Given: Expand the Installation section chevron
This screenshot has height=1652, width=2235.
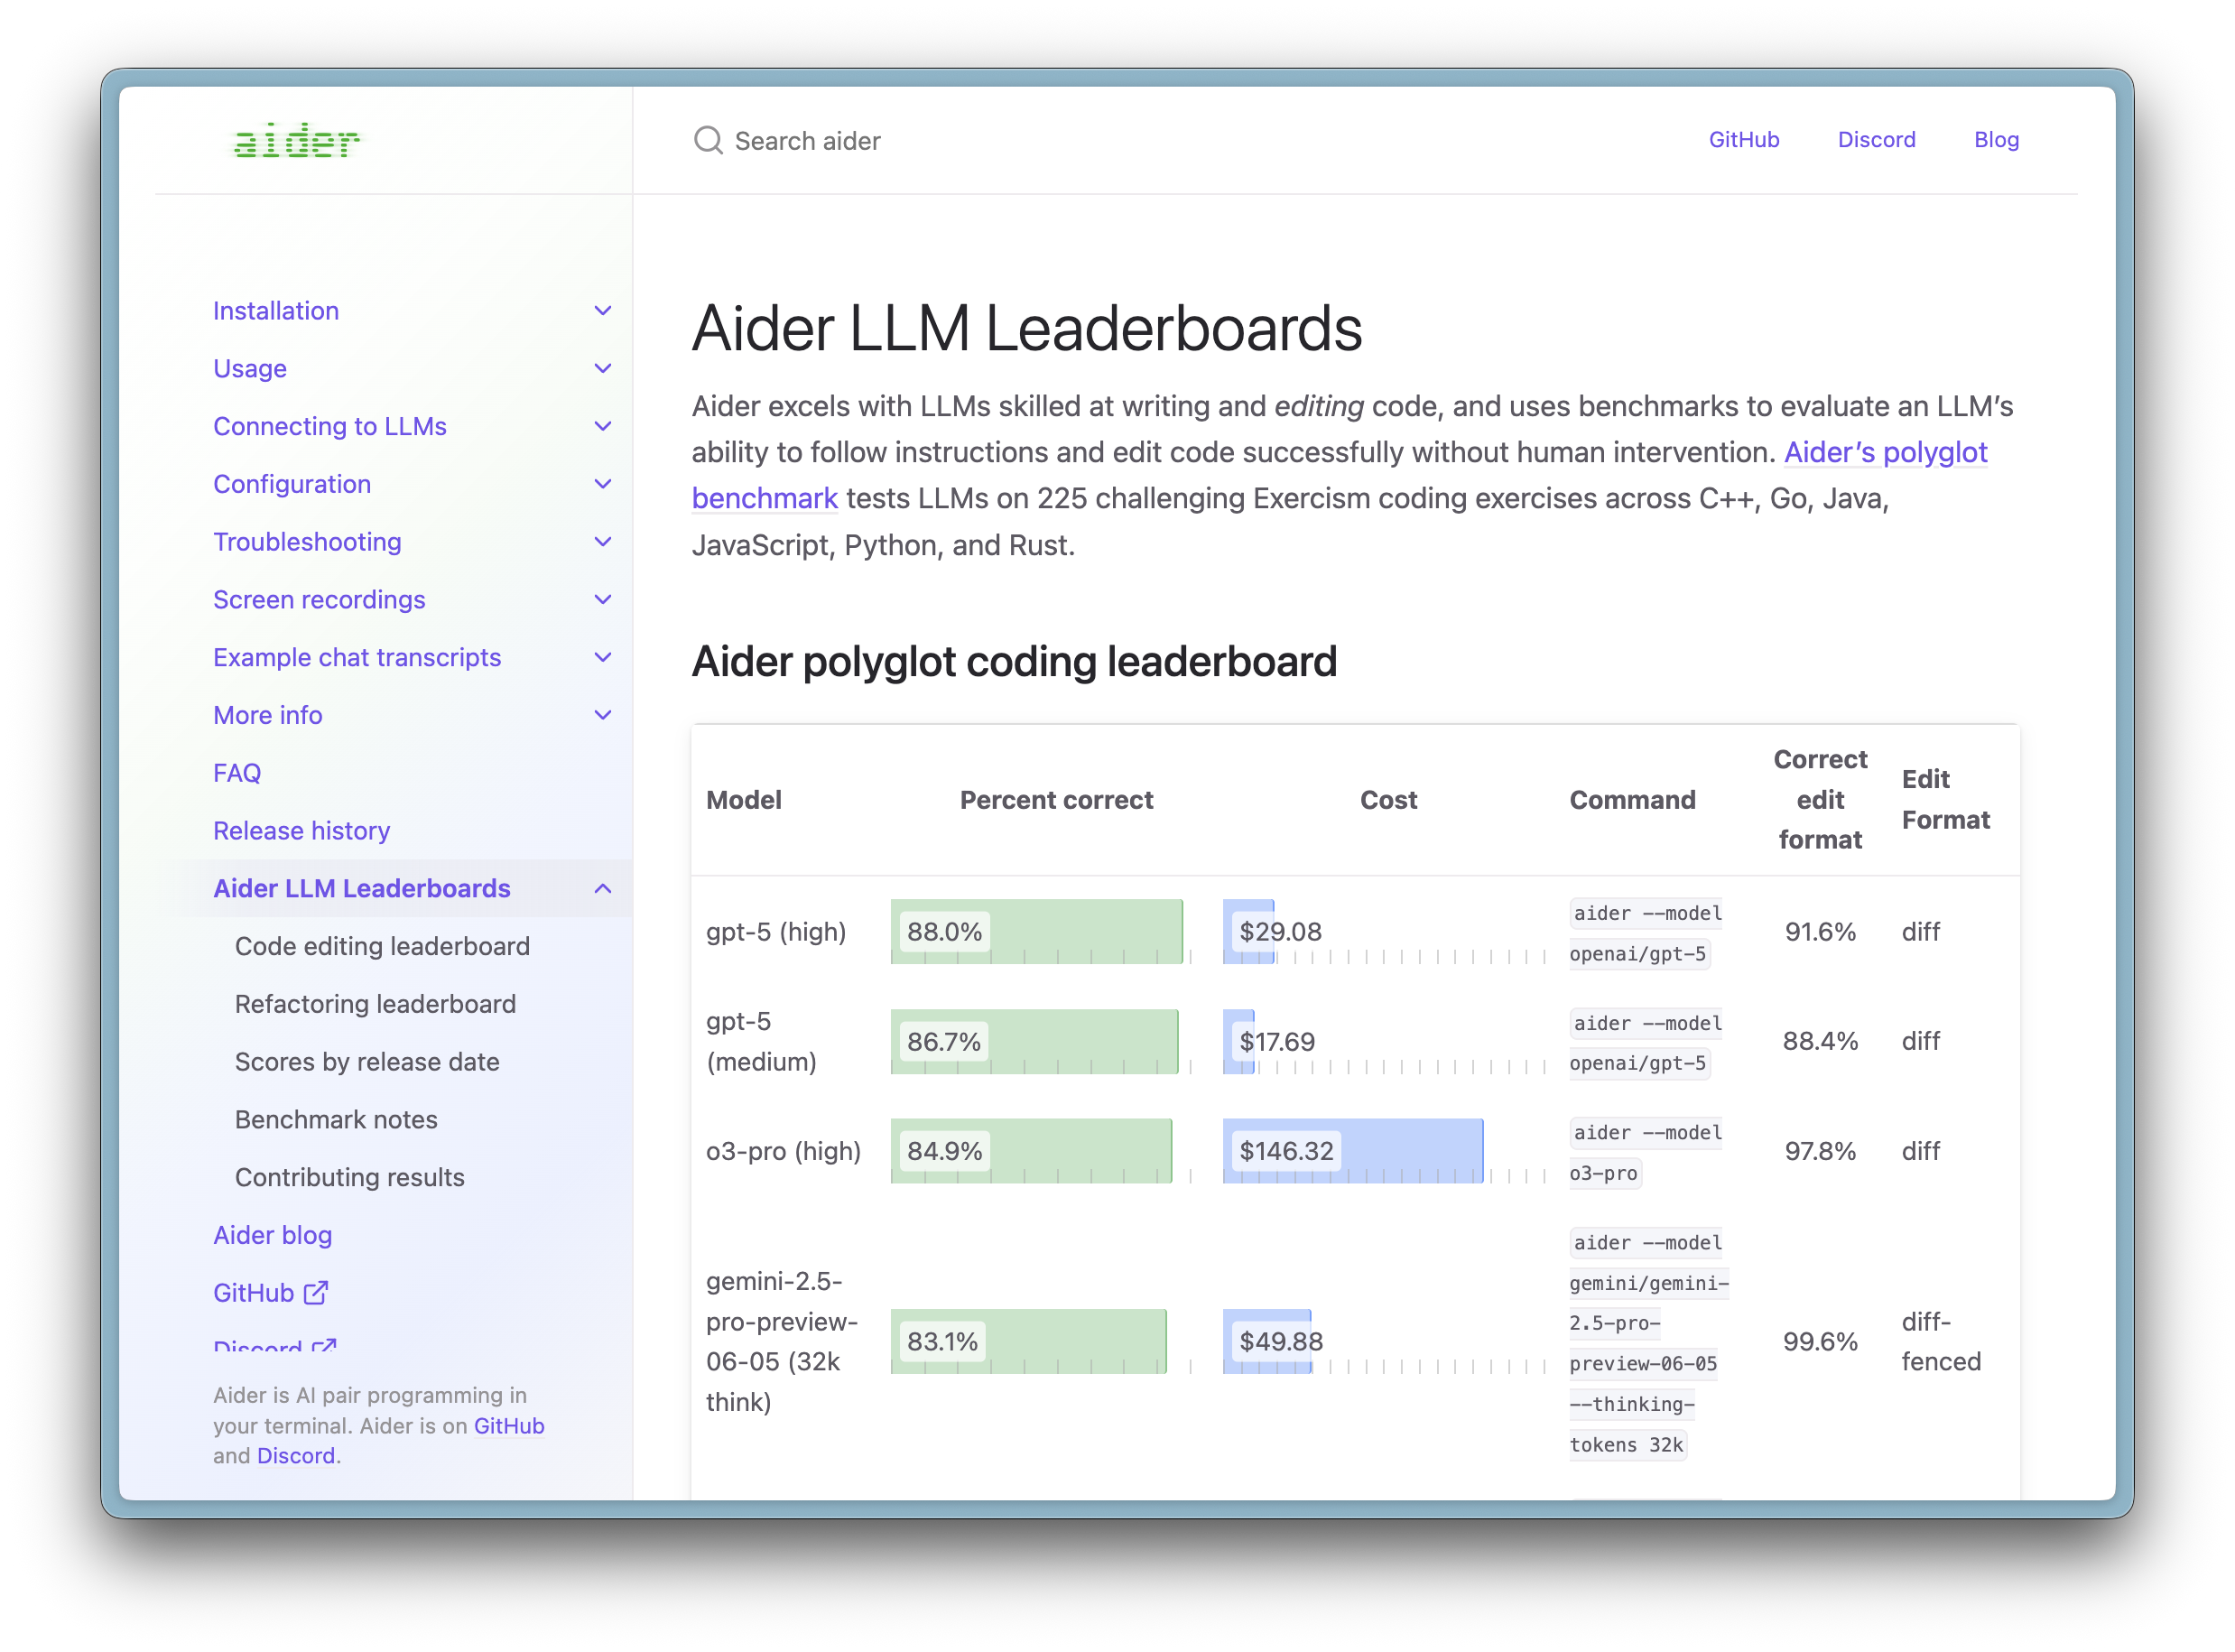Looking at the screenshot, I should [602, 311].
